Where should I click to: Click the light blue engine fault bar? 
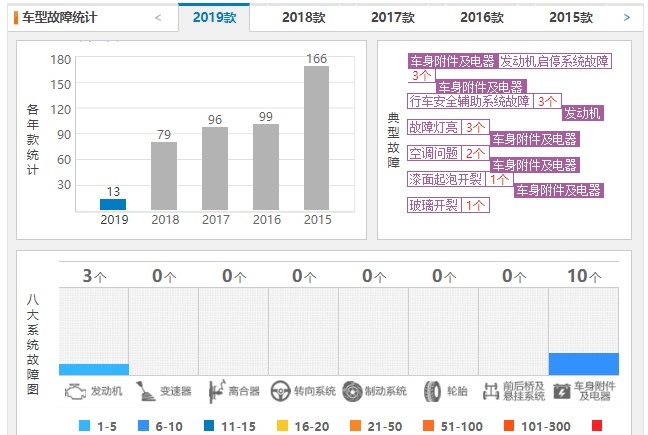click(94, 369)
